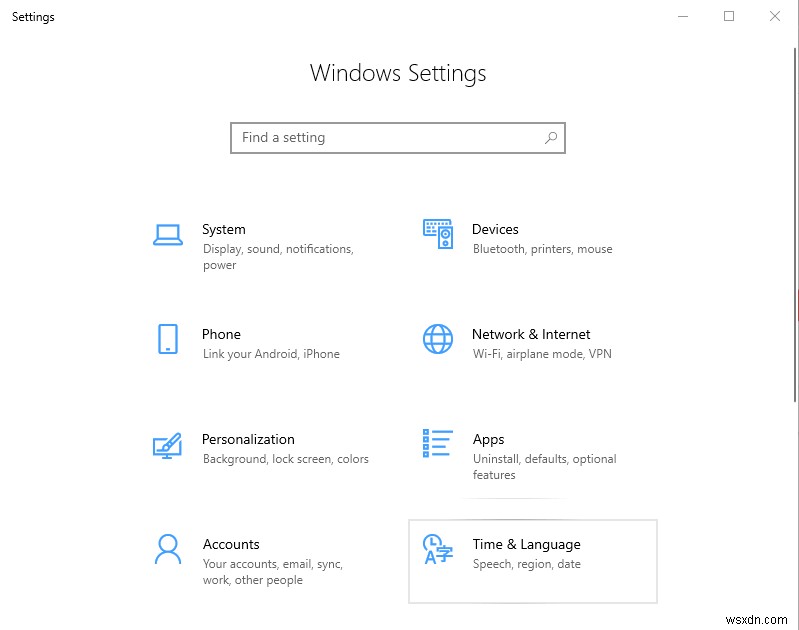Select the Phone icon
Screen dimensions: 799x630
tap(168, 339)
